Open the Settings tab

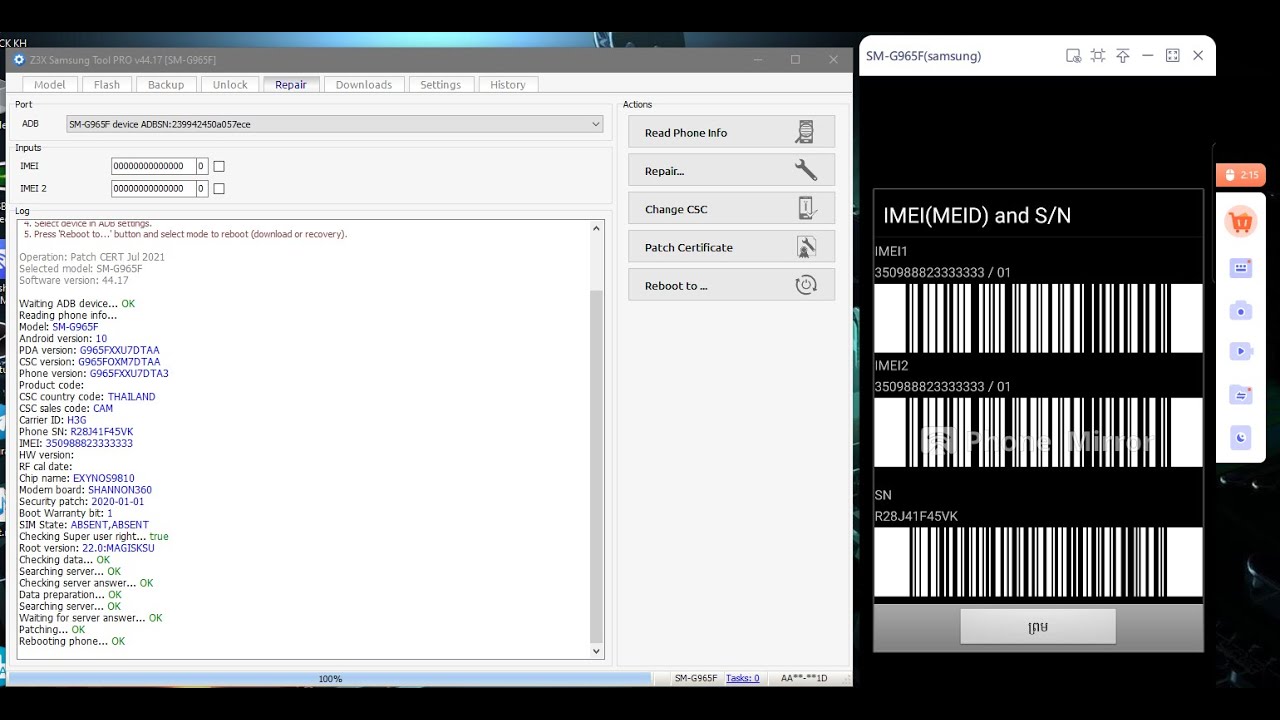tap(441, 85)
